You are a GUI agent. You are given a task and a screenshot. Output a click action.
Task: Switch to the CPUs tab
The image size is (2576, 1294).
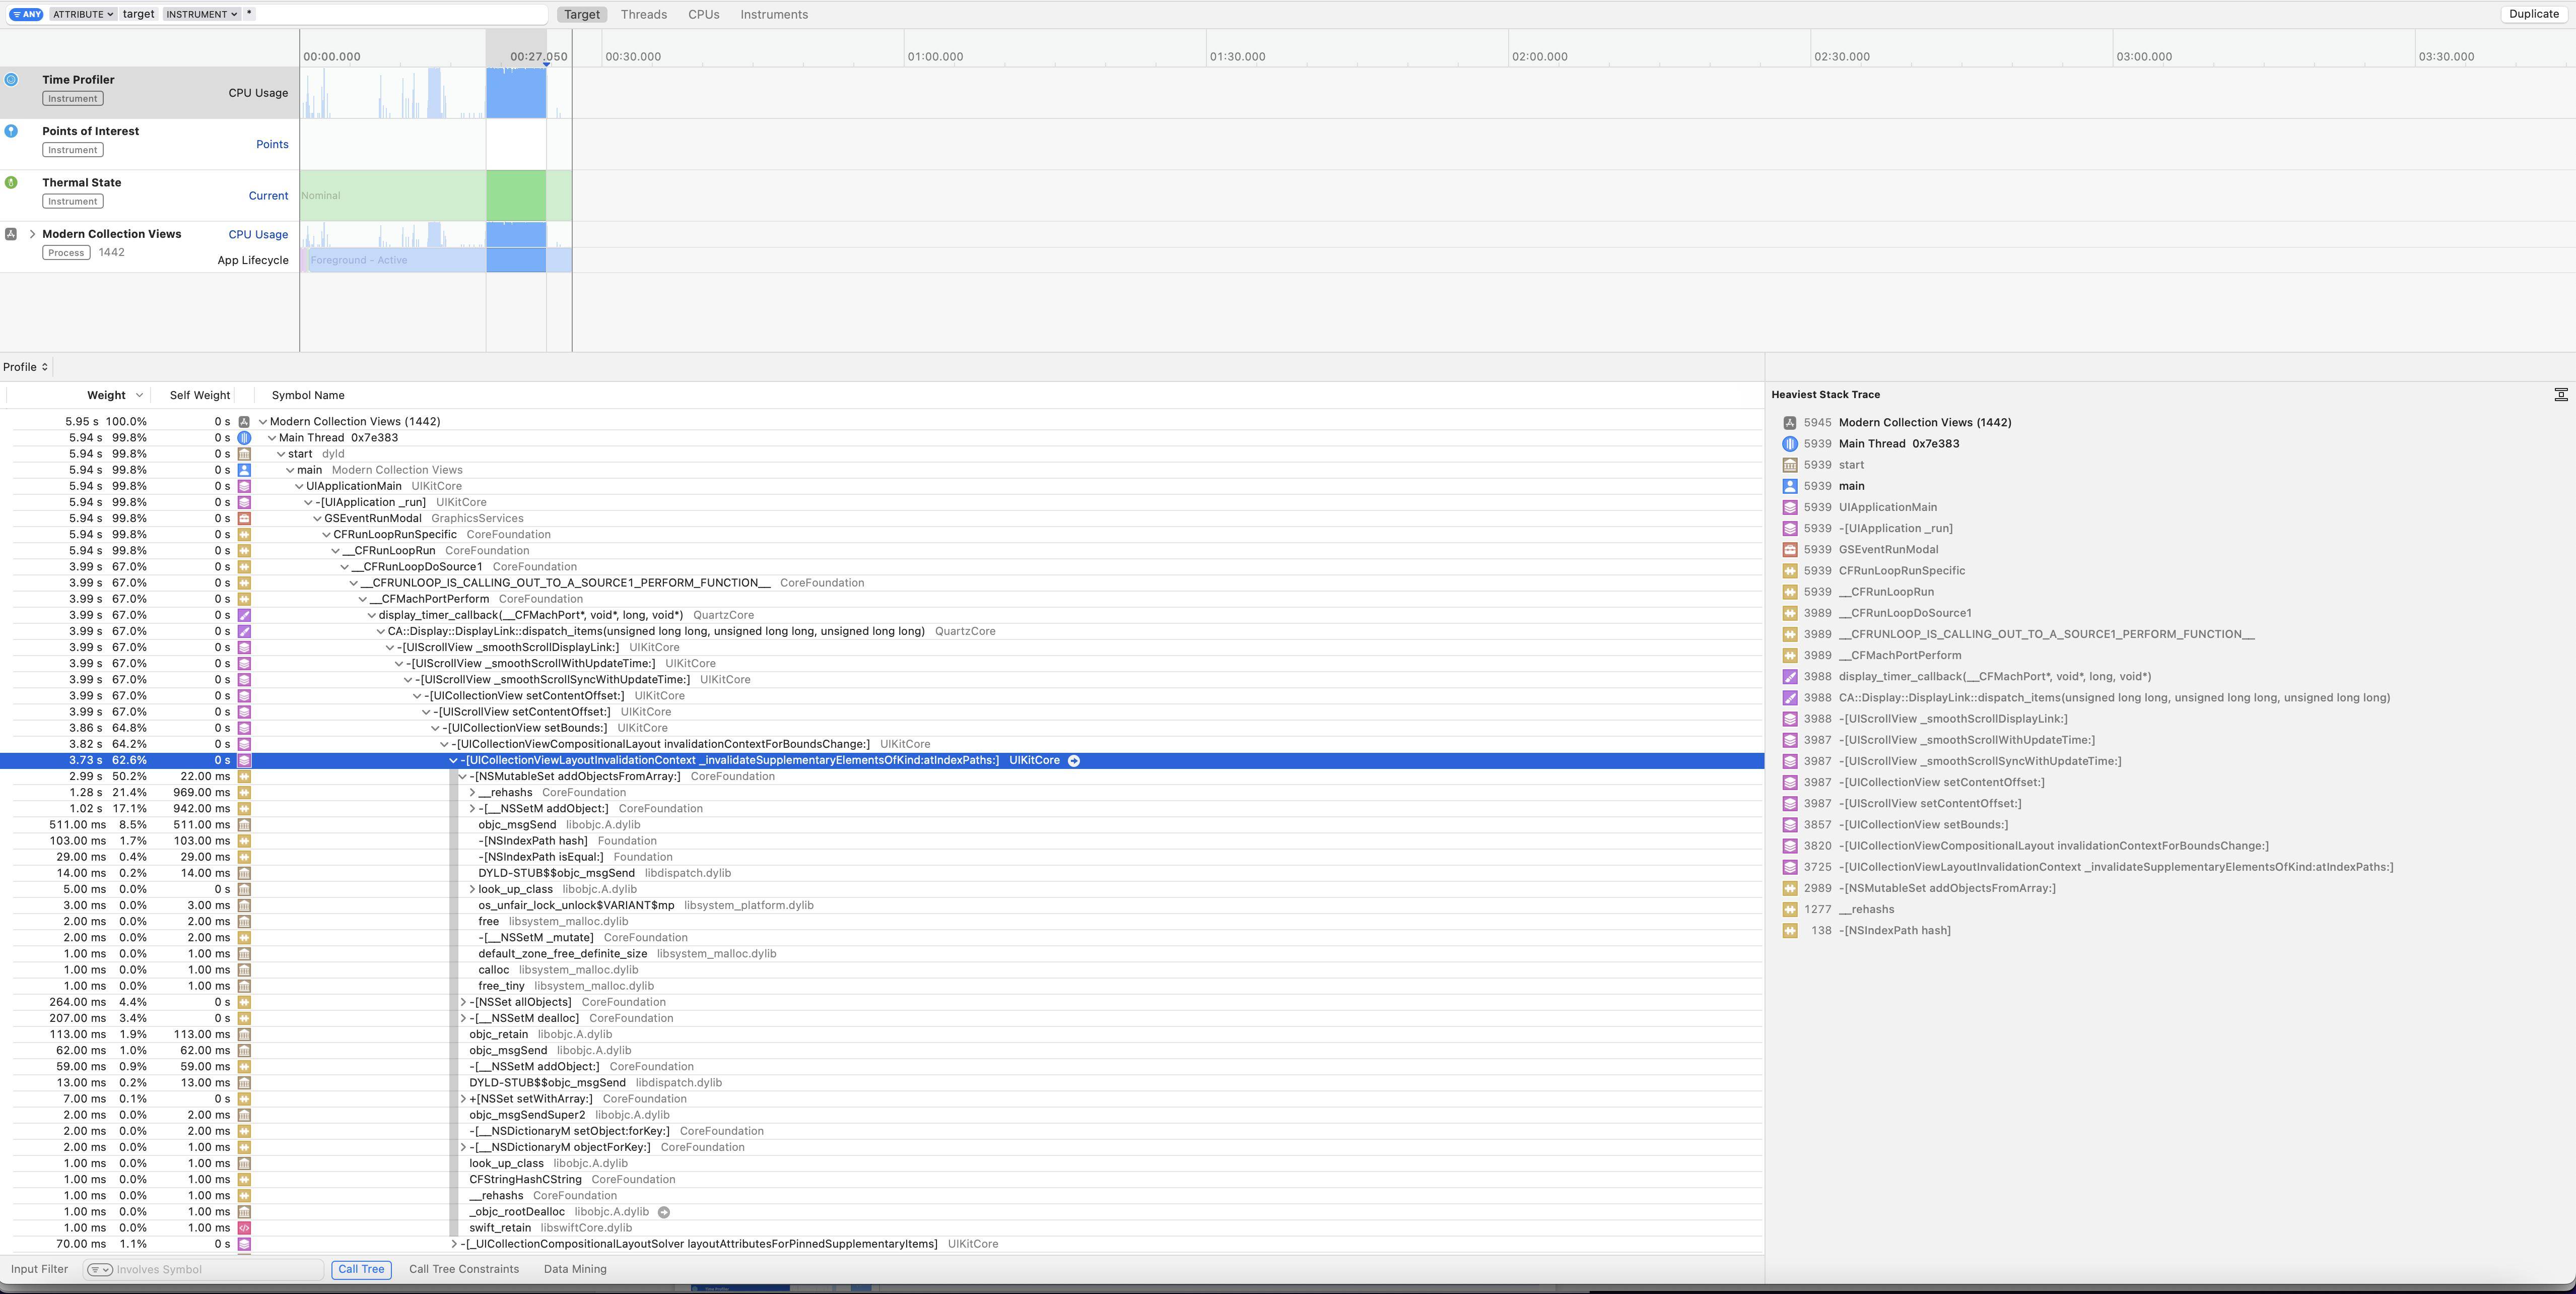(703, 15)
